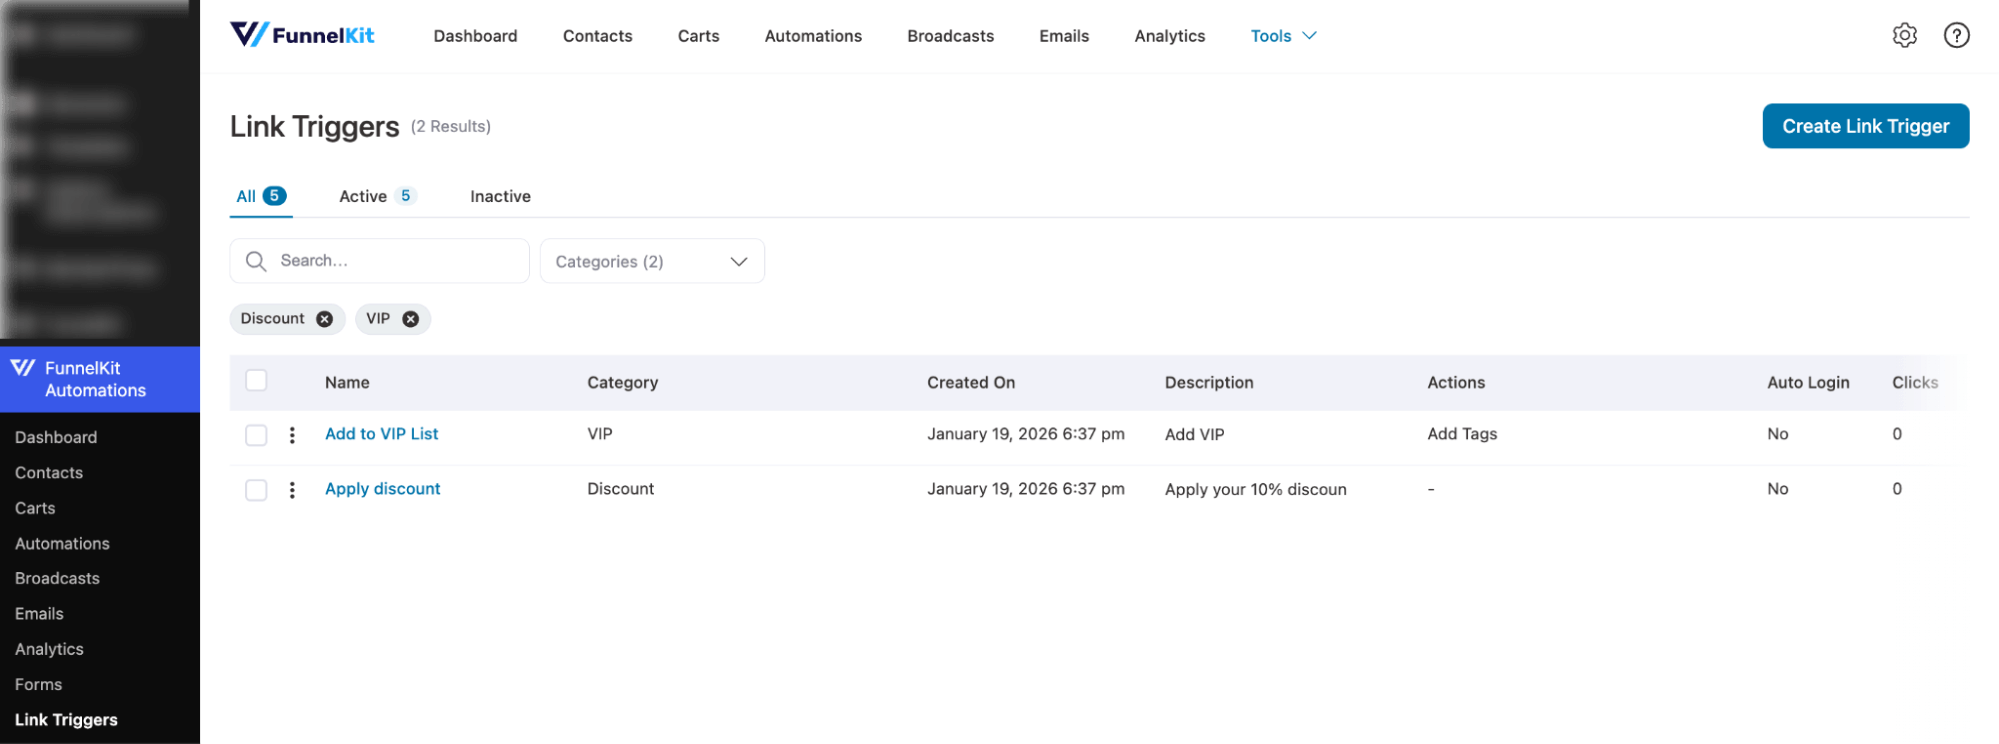Click the search magnifier icon
Image resolution: width=1999 pixels, height=744 pixels.
coord(256,261)
